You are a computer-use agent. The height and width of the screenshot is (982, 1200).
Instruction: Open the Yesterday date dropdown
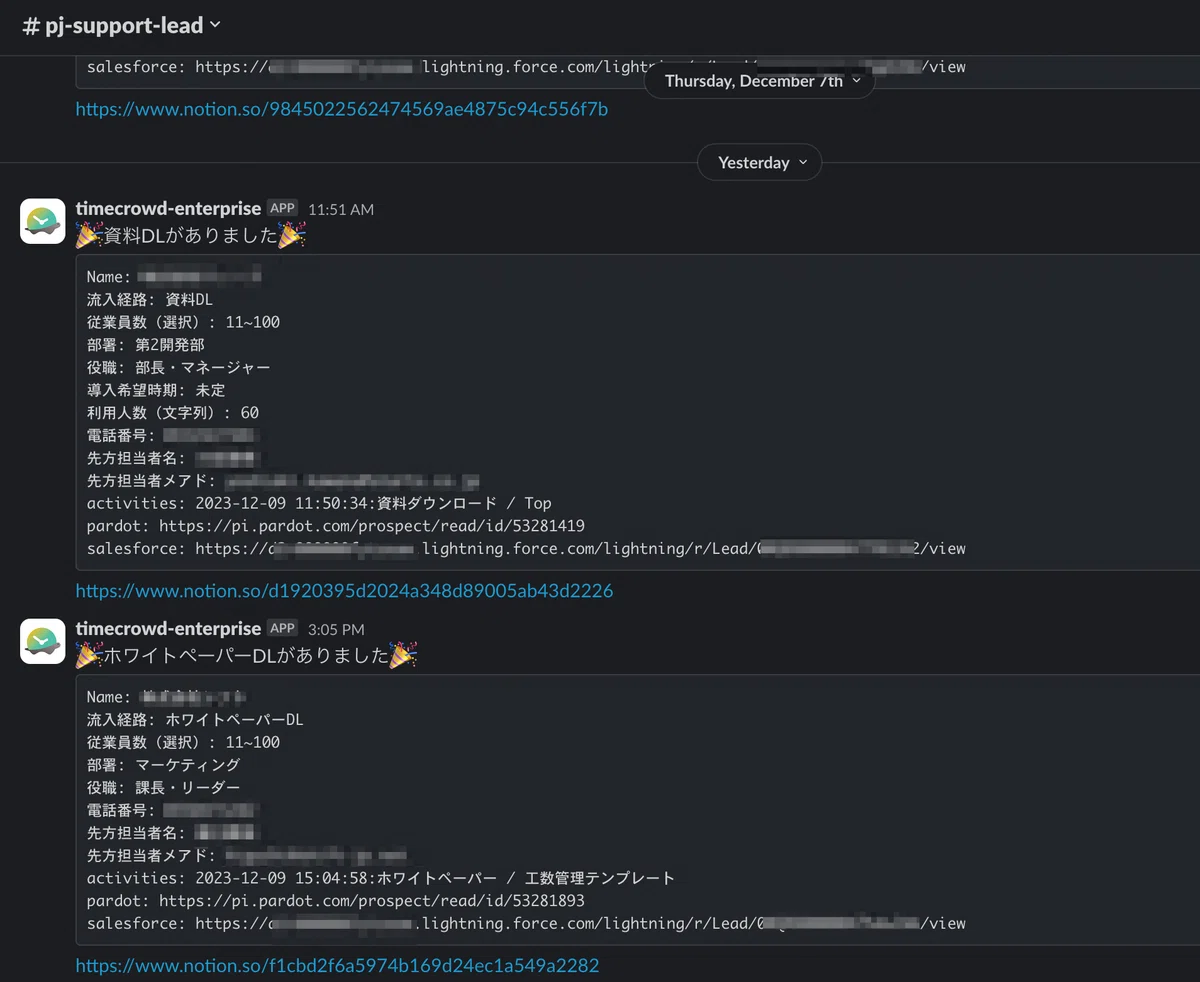(x=762, y=163)
